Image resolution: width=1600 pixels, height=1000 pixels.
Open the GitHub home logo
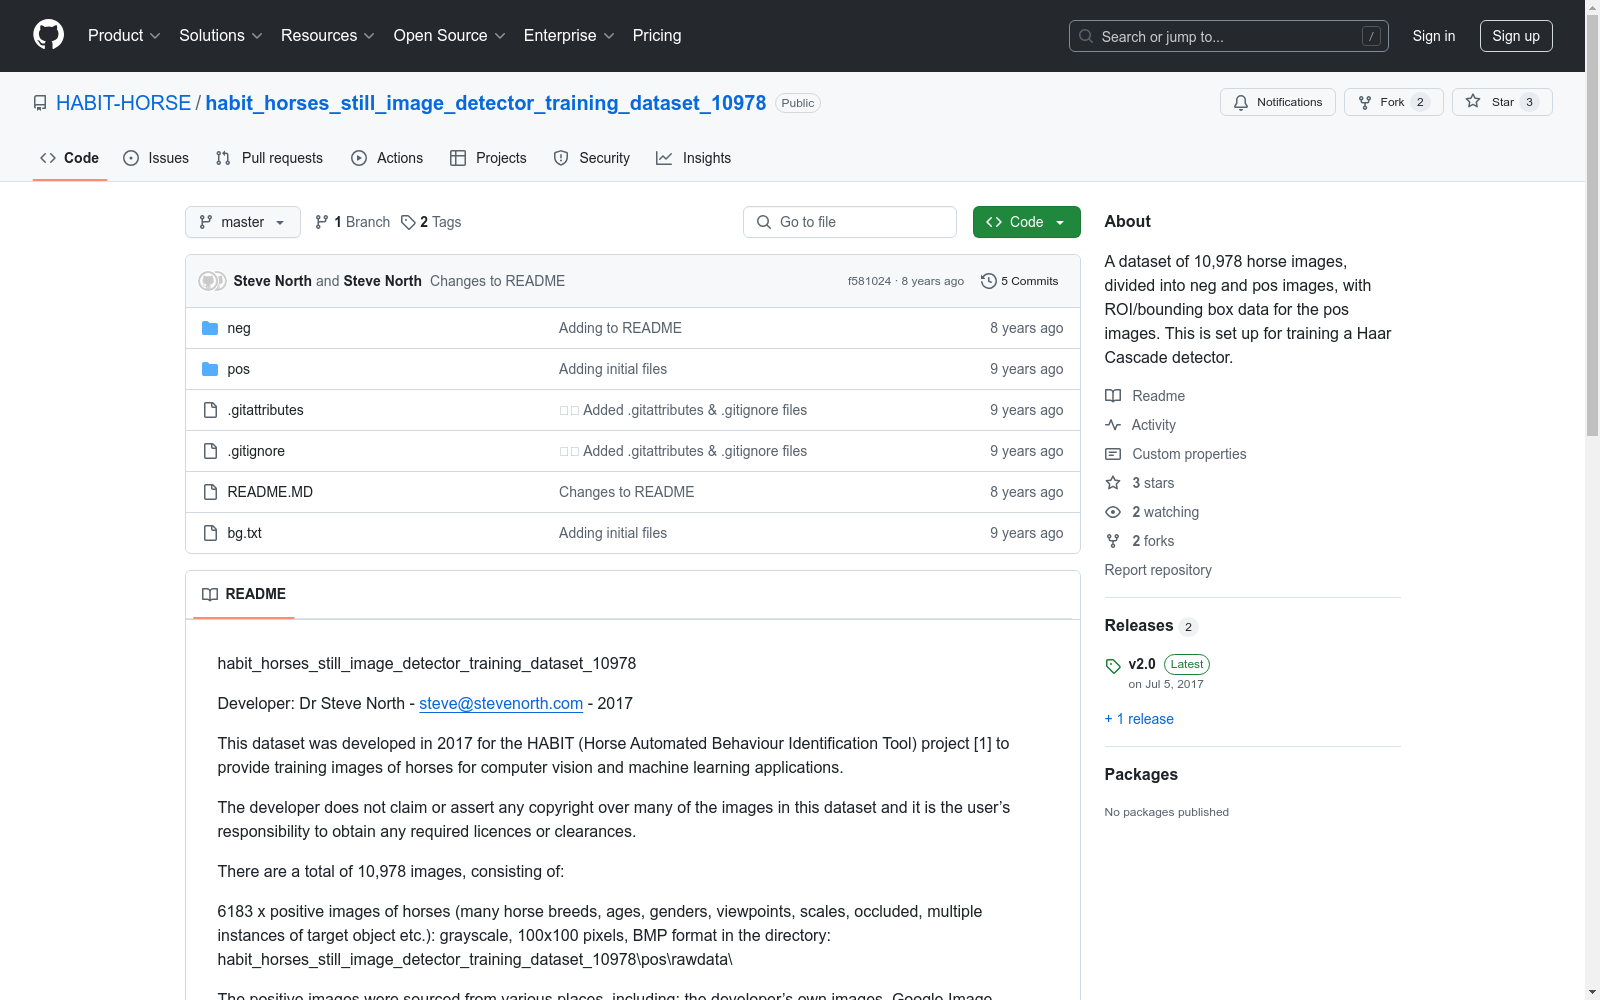coord(48,35)
